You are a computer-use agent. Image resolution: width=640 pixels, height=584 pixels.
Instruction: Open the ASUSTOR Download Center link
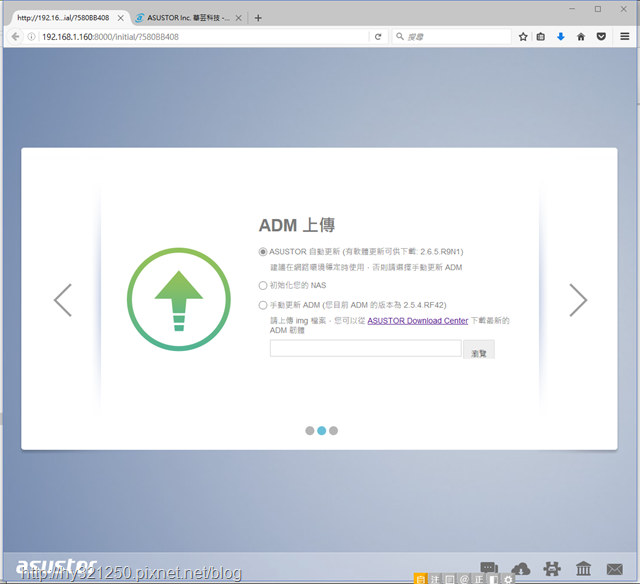coord(418,321)
